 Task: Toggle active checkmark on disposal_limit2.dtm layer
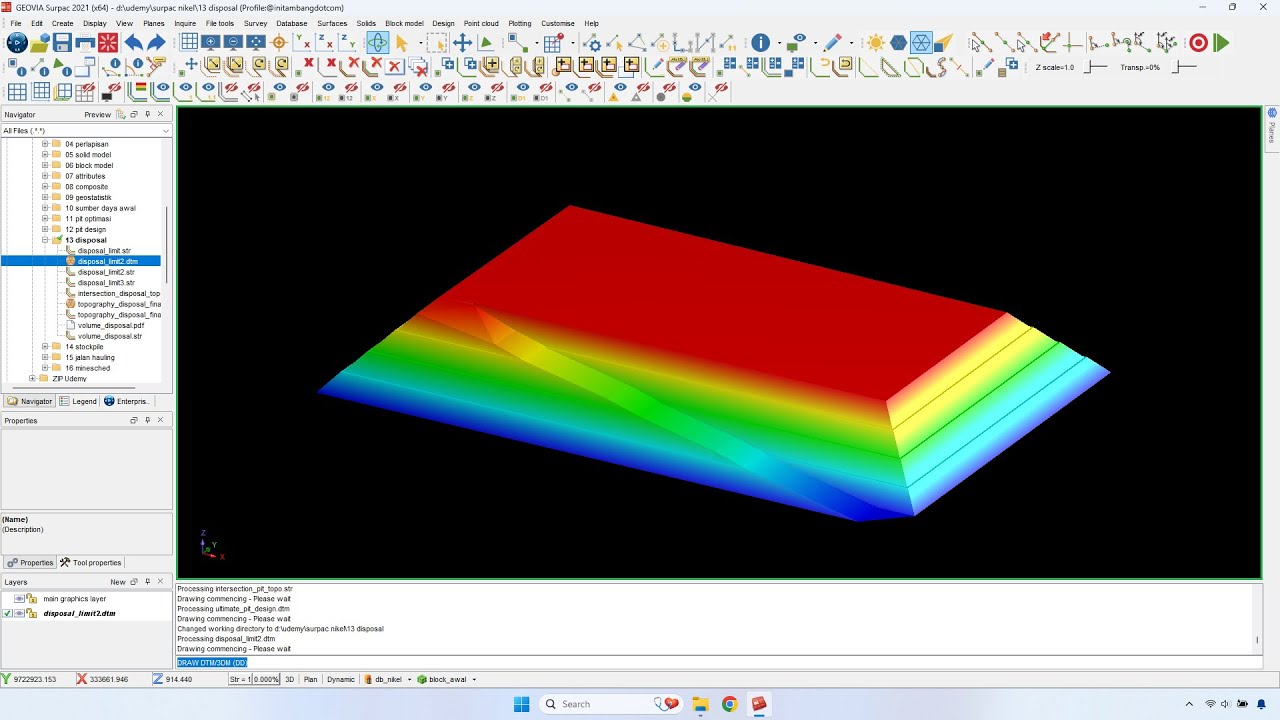click(7, 613)
